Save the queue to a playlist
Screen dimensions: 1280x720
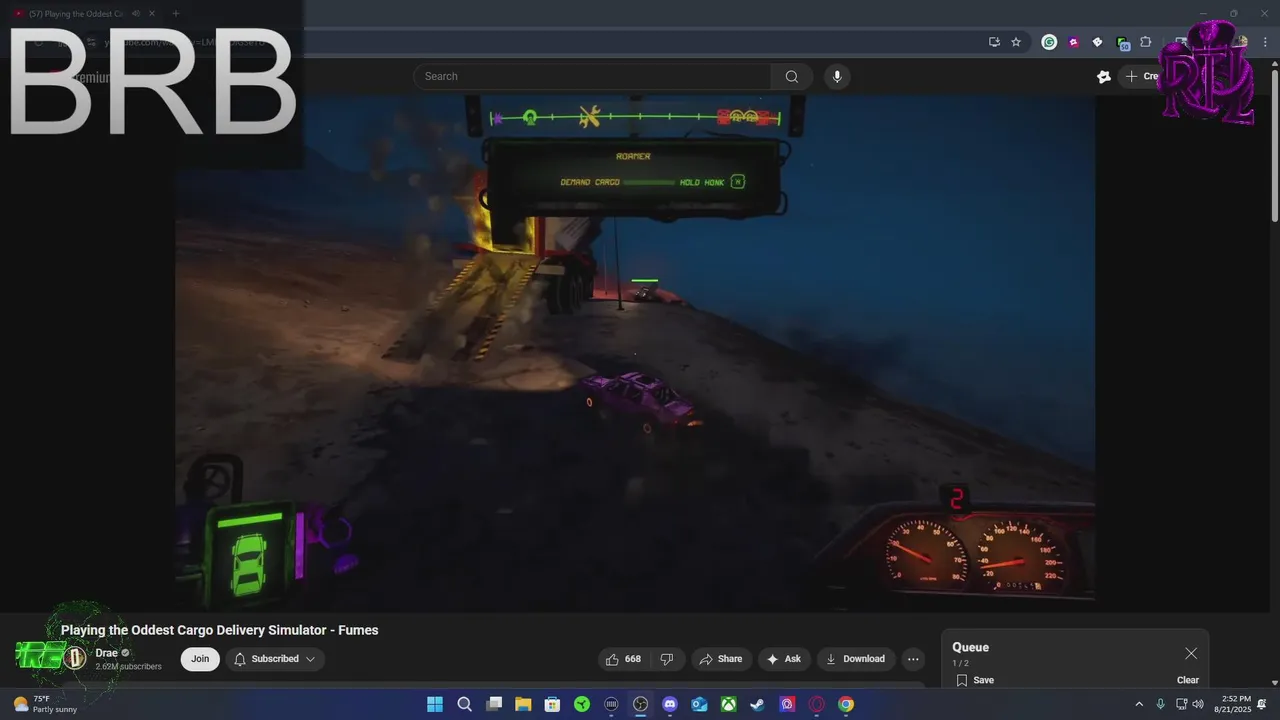pyautogui.click(x=975, y=680)
